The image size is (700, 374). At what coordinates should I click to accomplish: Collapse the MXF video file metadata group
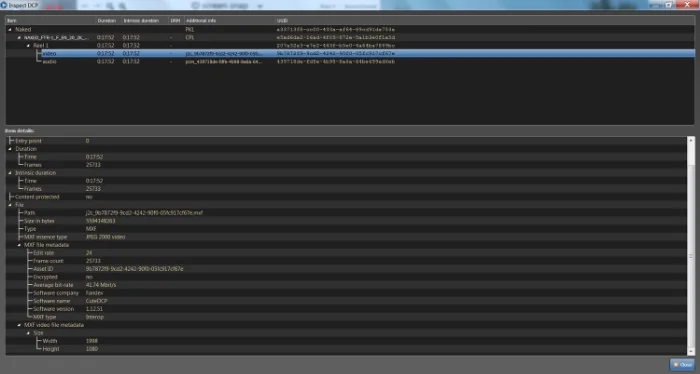click(19, 325)
